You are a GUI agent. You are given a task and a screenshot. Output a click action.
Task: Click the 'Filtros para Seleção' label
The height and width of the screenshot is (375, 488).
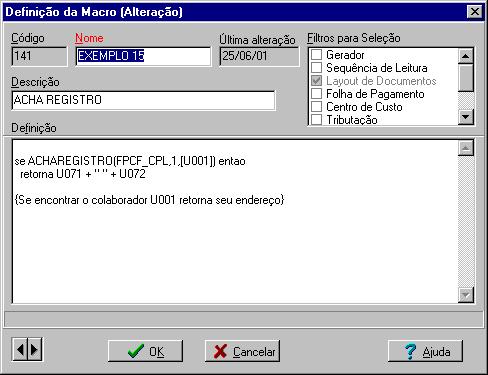(354, 38)
